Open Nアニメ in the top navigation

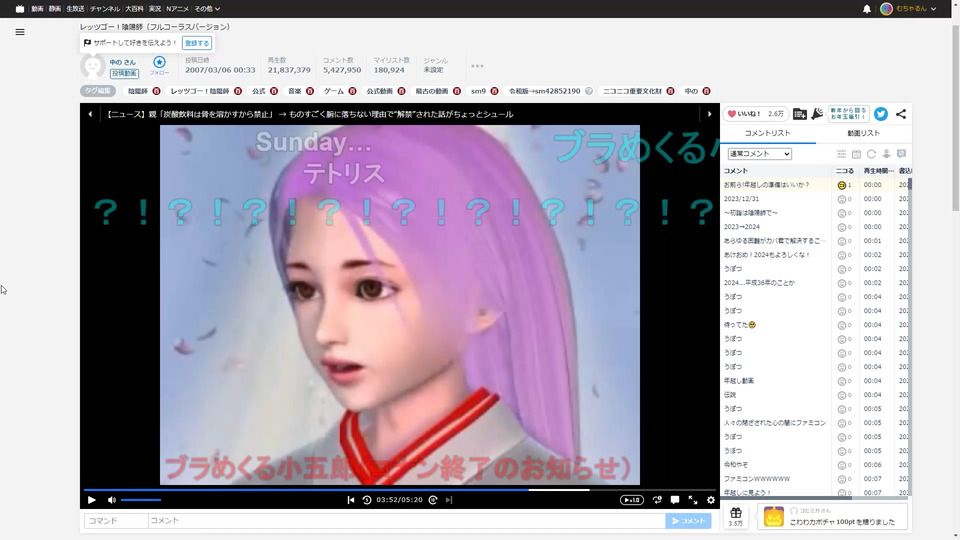point(178,9)
